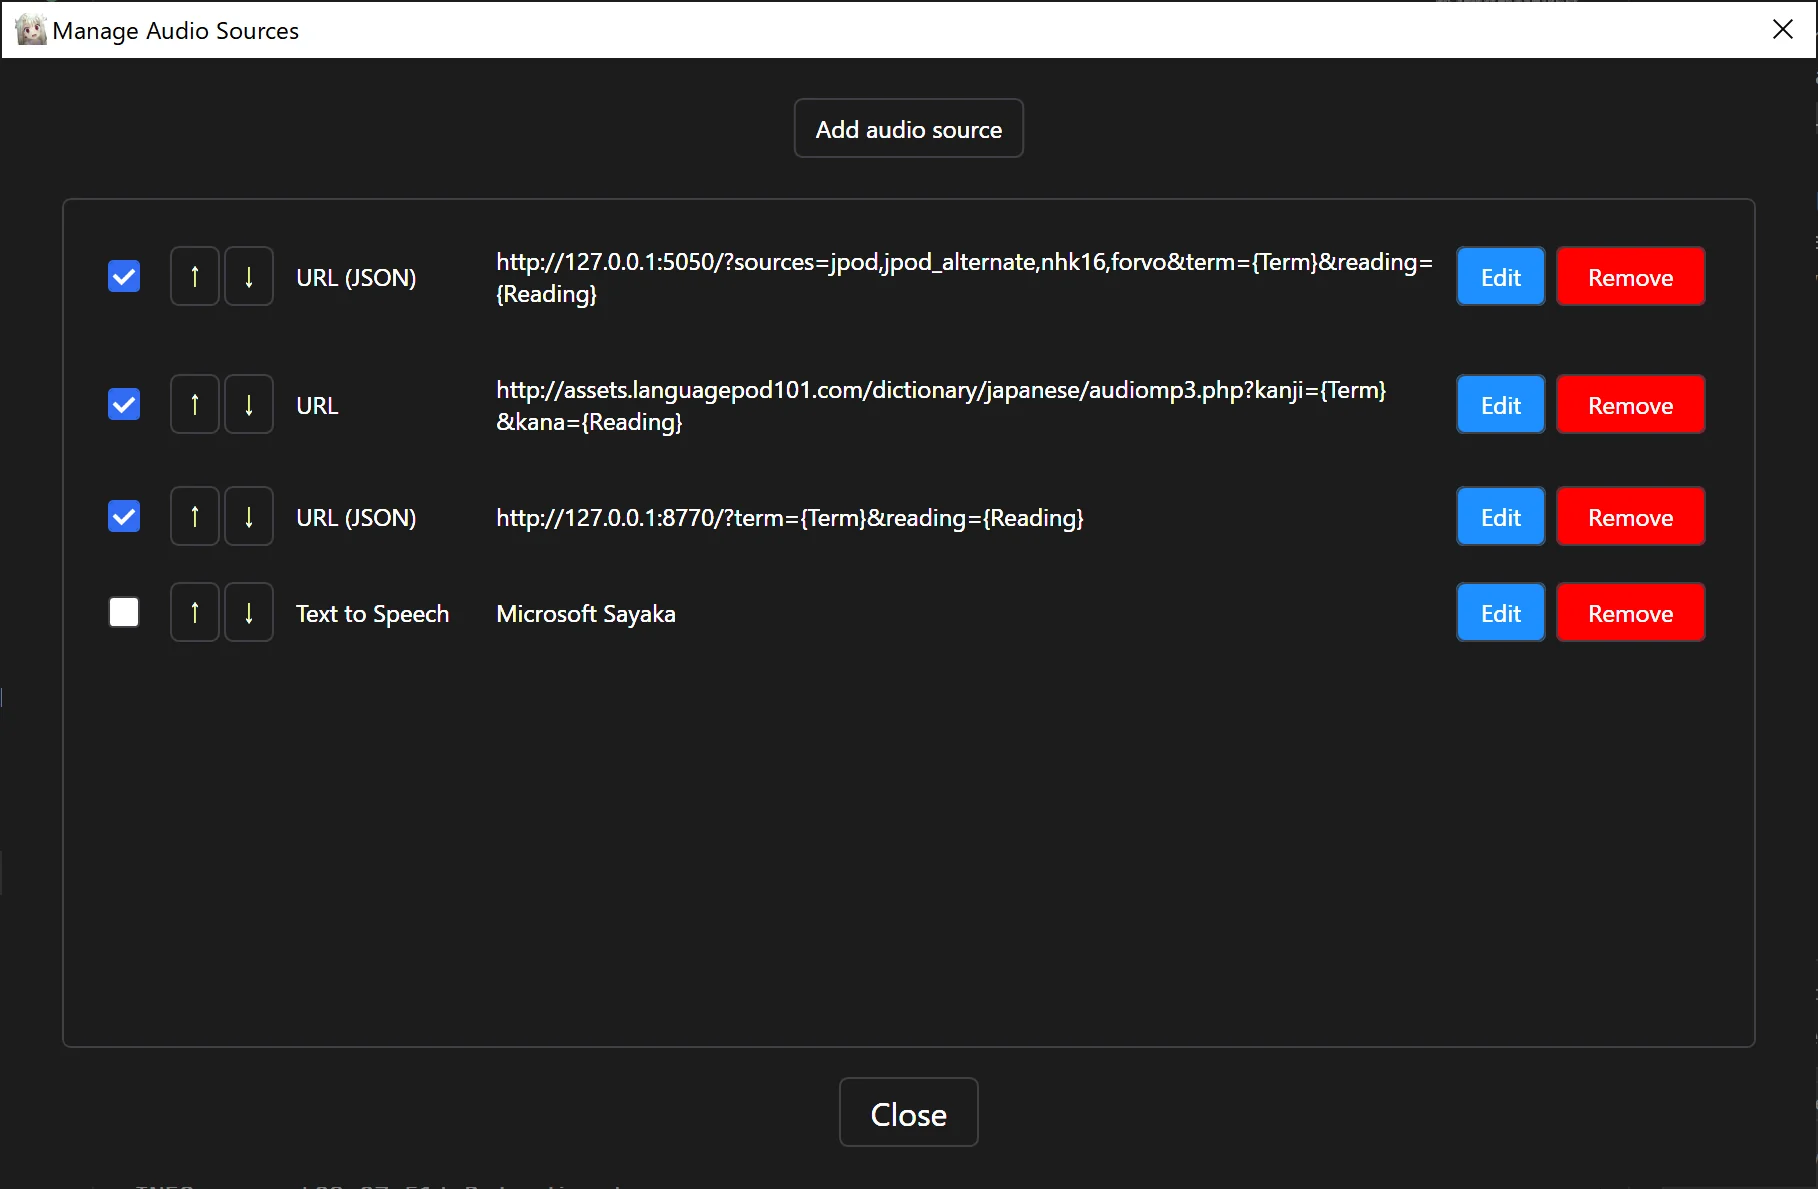The width and height of the screenshot is (1818, 1189).
Task: Add a new audio source
Action: [x=908, y=128]
